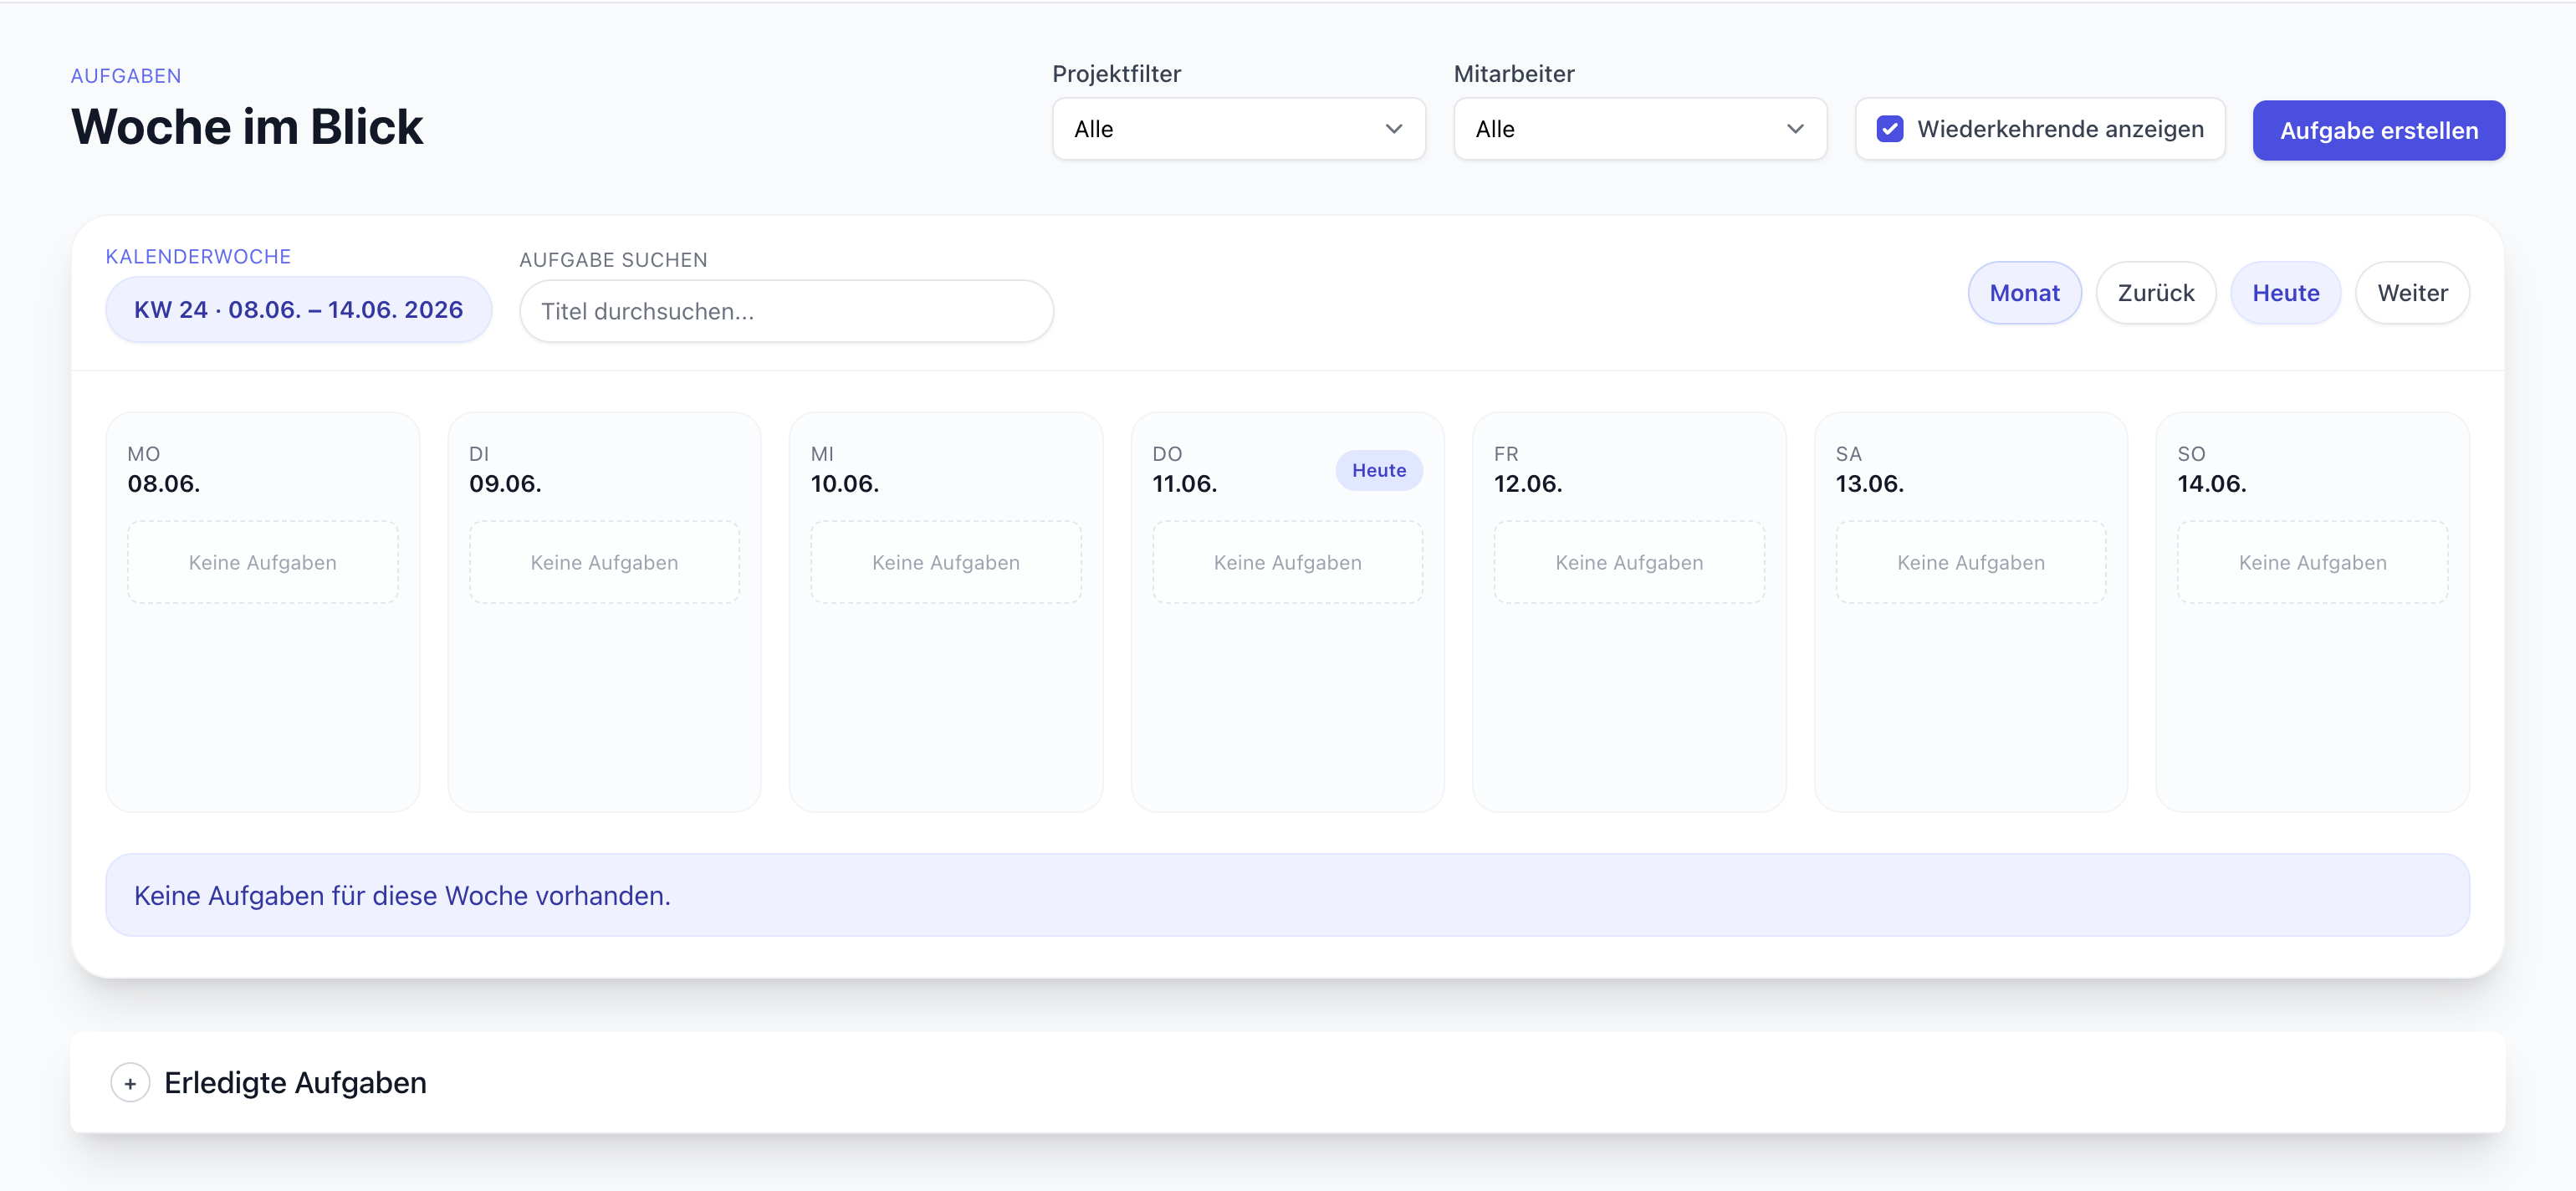The width and height of the screenshot is (2576, 1191).
Task: Click the Wiederkehrende anzeigen label
Action: pos(2060,129)
